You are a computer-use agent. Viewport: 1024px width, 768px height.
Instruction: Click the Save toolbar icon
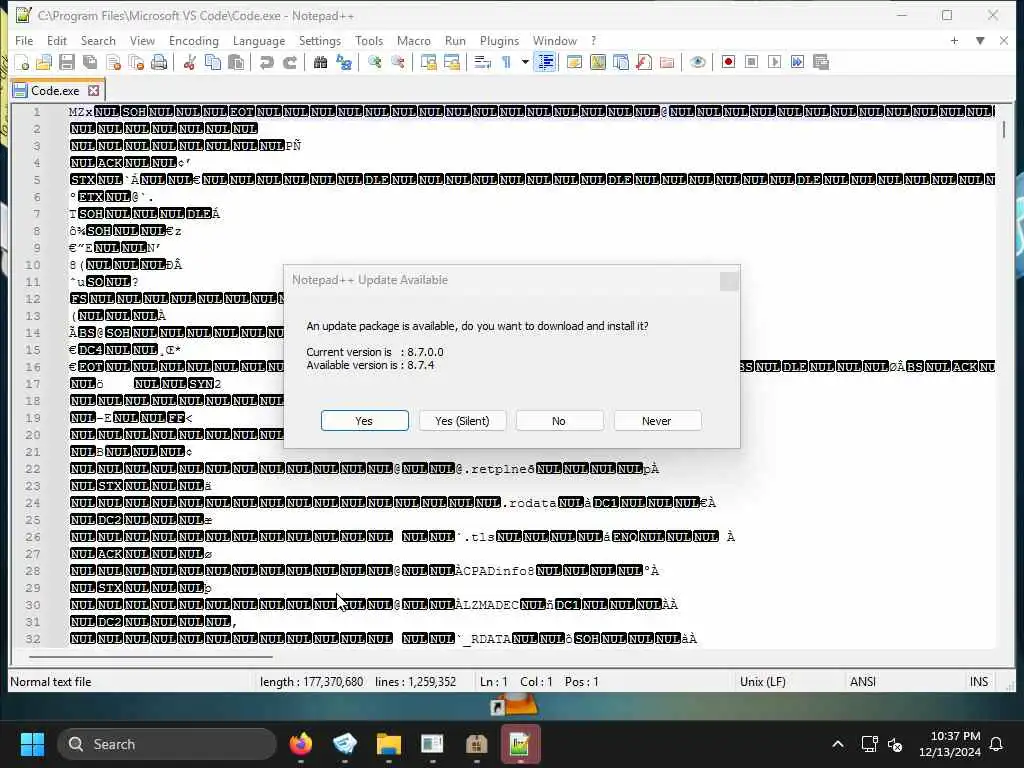pyautogui.click(x=67, y=63)
